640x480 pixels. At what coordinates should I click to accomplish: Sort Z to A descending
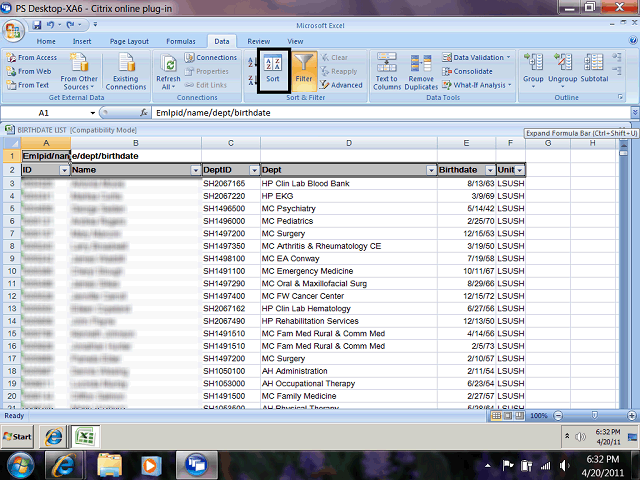tap(251, 80)
